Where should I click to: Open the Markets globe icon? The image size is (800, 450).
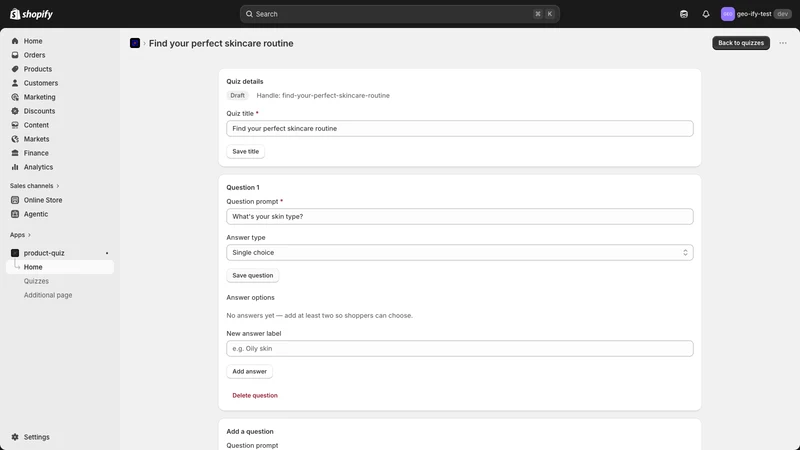(x=15, y=139)
